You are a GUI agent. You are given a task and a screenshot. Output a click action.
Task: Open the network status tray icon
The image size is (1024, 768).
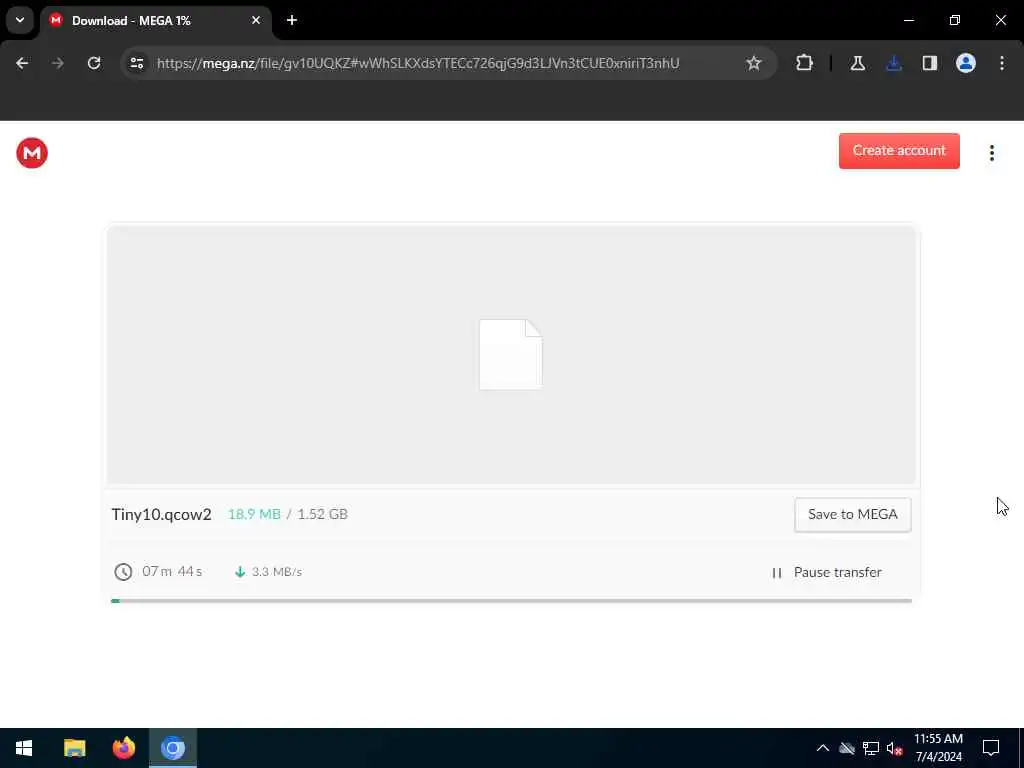point(871,748)
